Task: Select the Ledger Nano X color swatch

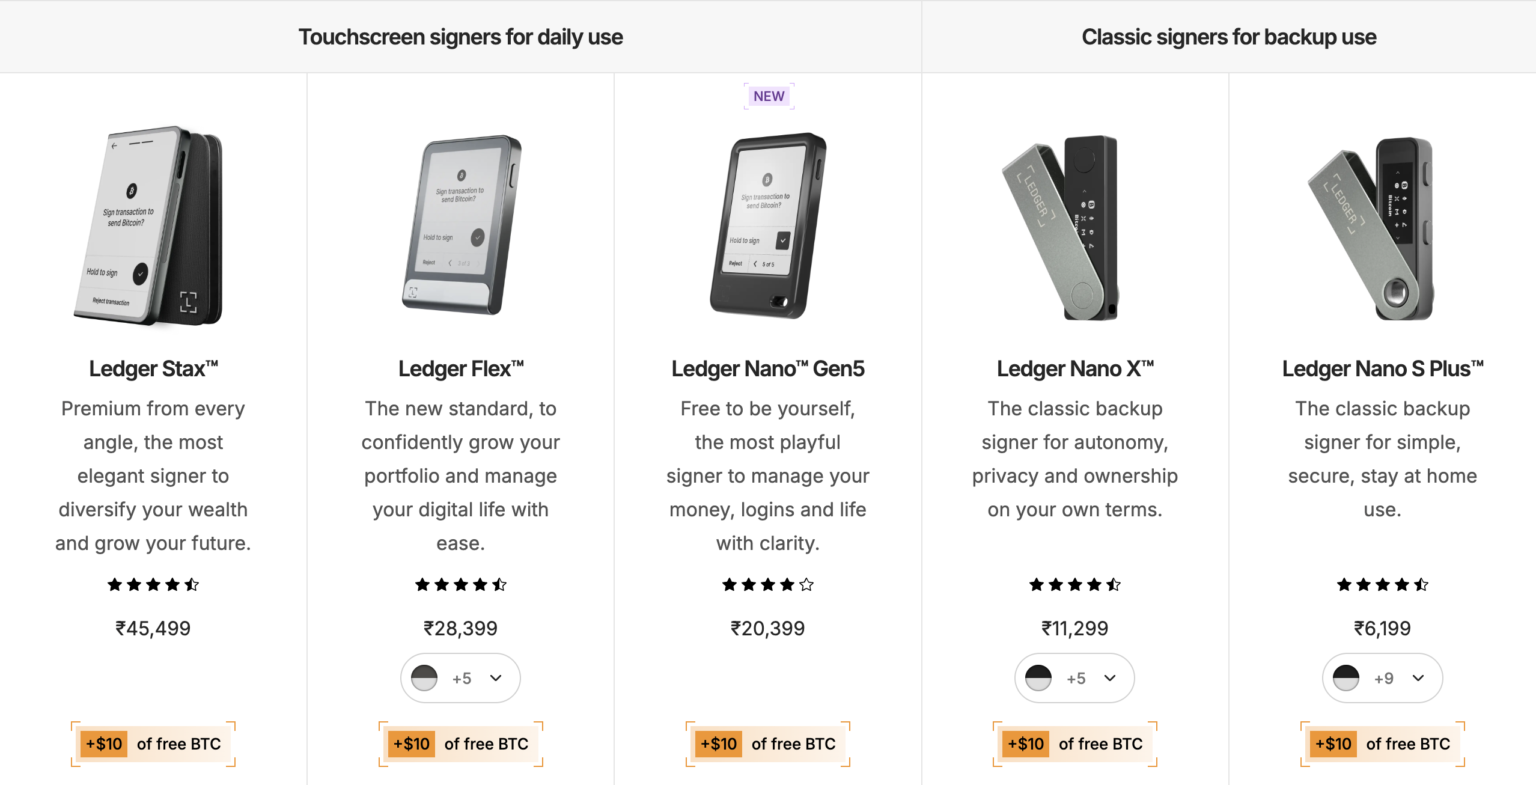Action: pos(1039,678)
